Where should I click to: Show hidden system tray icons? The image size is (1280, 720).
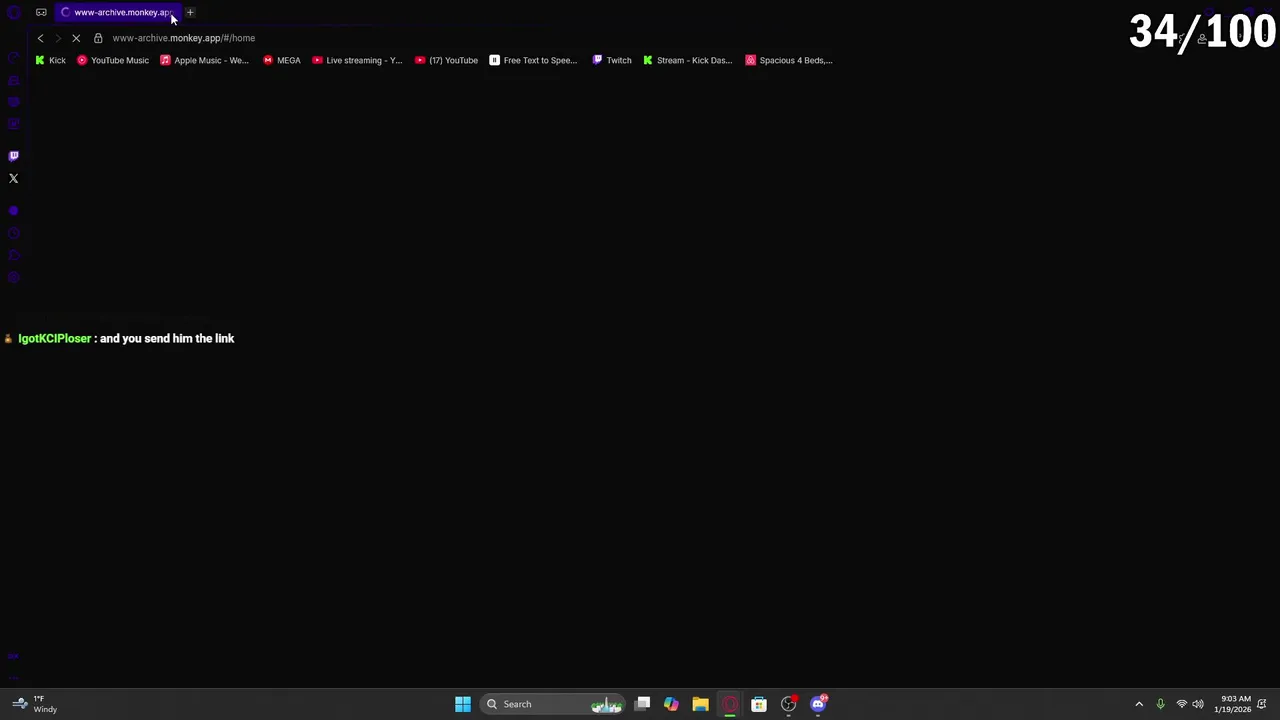(x=1139, y=704)
